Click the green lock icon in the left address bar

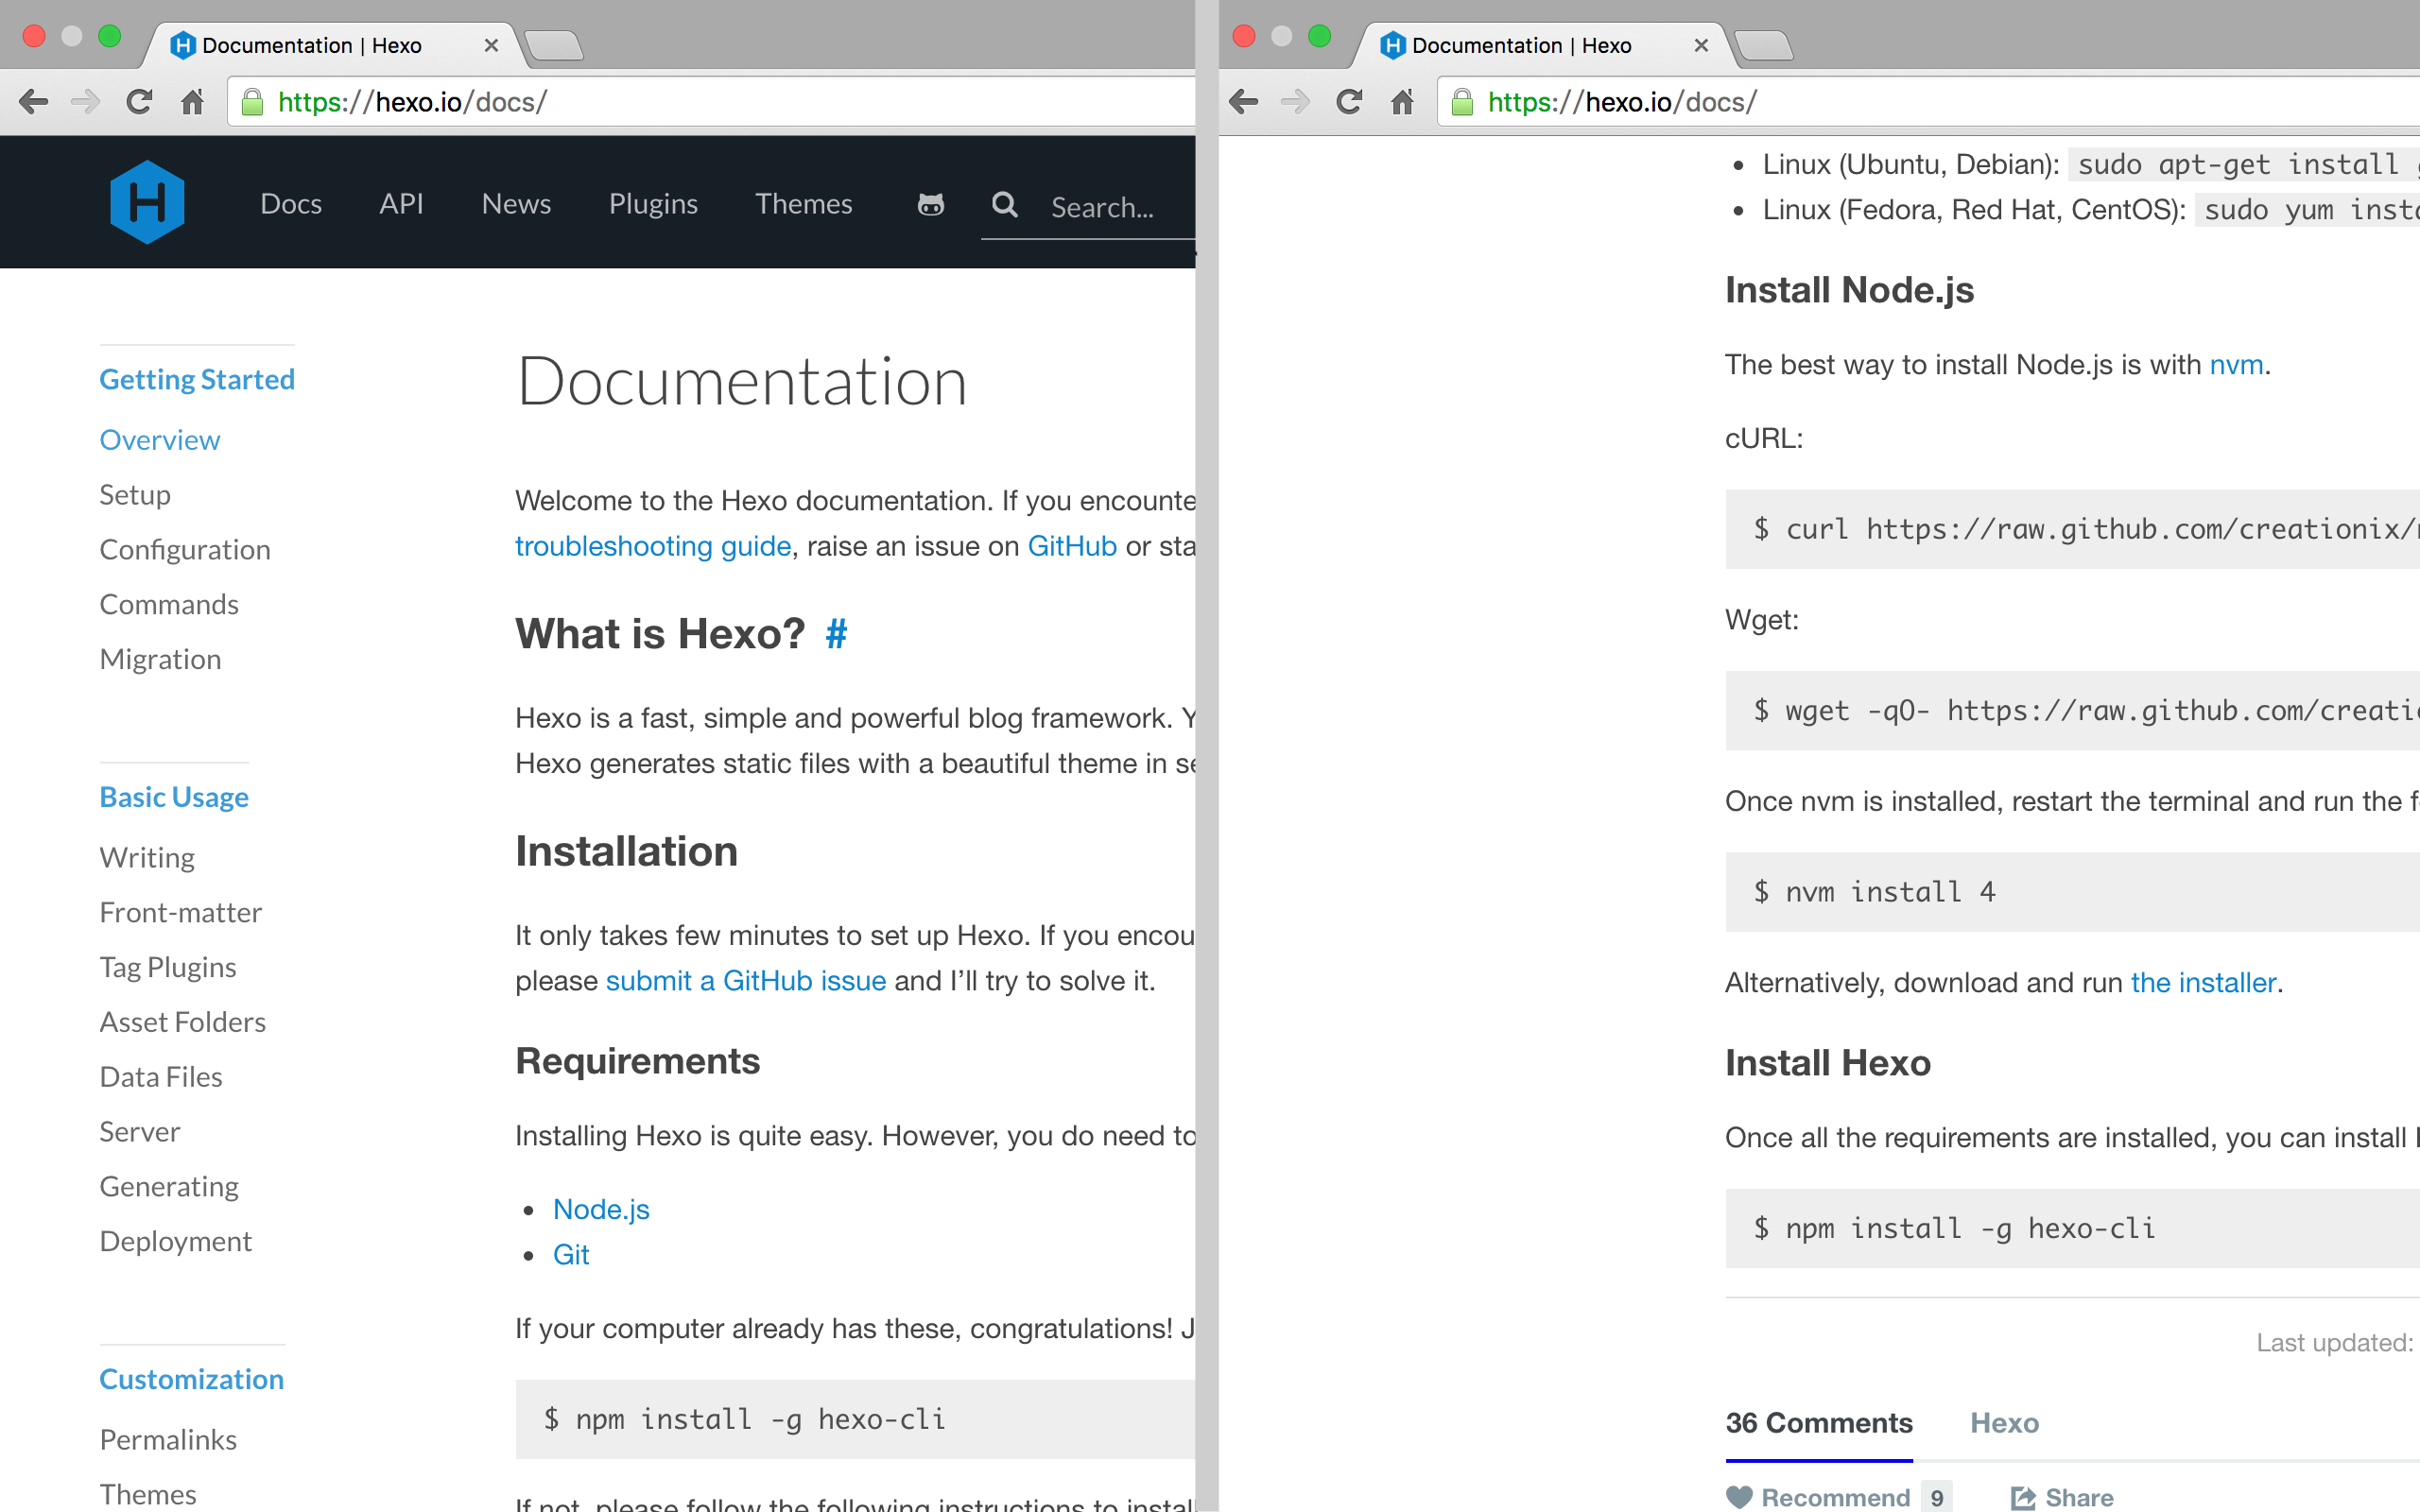(253, 102)
